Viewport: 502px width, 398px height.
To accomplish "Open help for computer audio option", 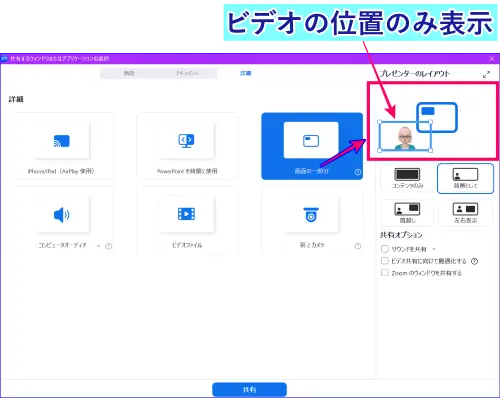I will 108,246.
